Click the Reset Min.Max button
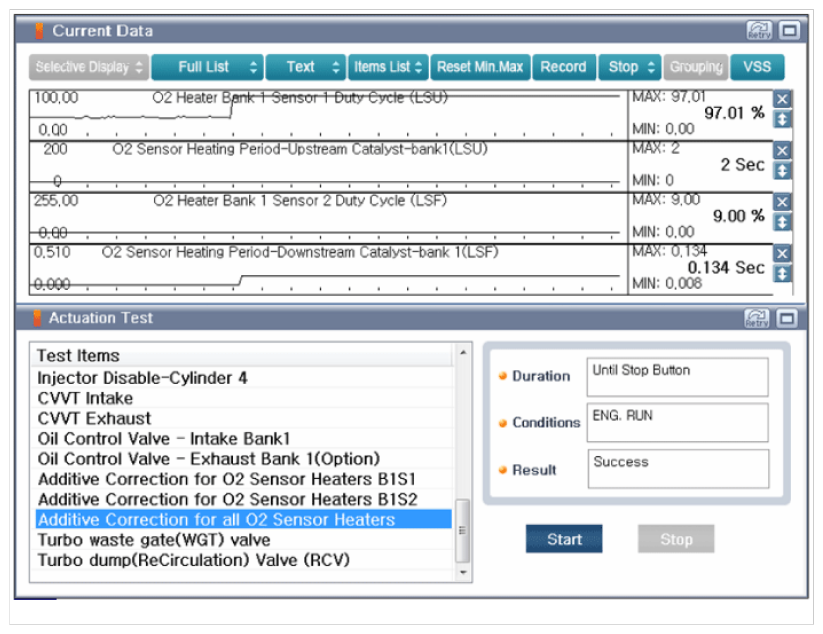 click(x=480, y=67)
